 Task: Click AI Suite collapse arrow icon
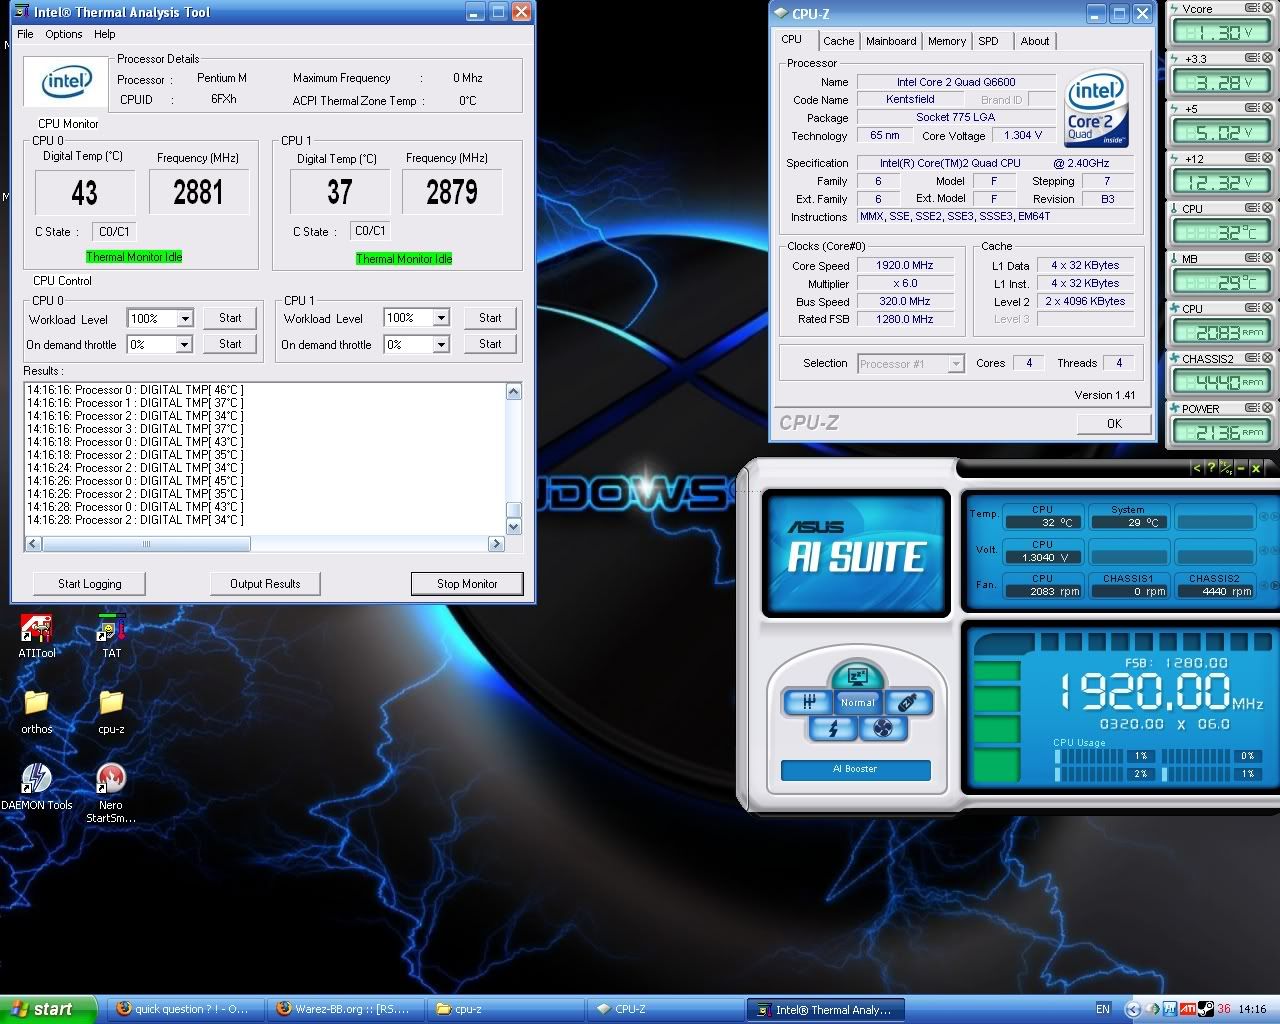pos(1197,467)
